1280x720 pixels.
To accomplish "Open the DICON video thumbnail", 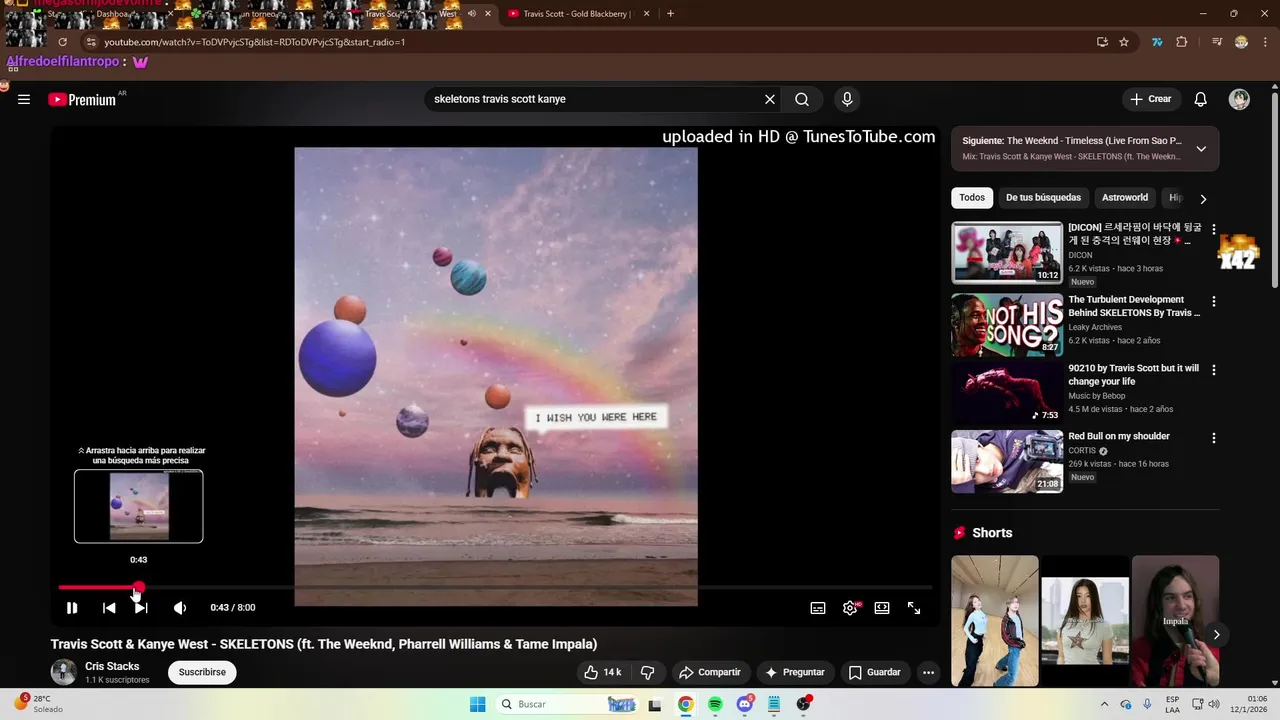I will point(1007,253).
